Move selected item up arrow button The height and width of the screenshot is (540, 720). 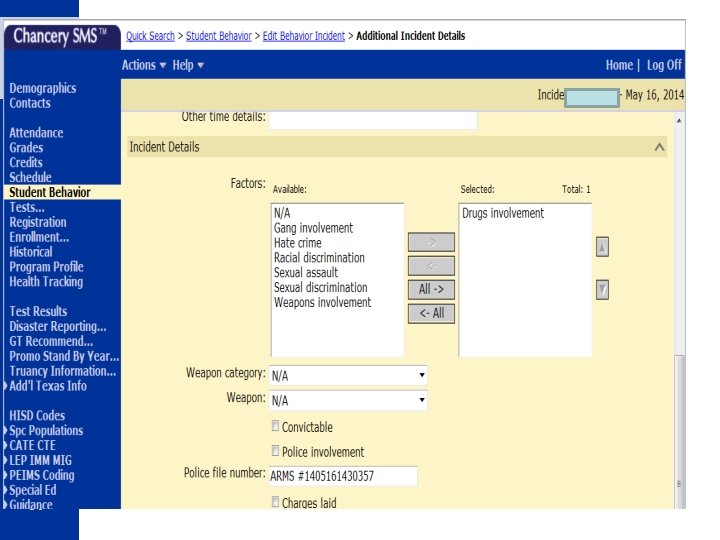602,247
